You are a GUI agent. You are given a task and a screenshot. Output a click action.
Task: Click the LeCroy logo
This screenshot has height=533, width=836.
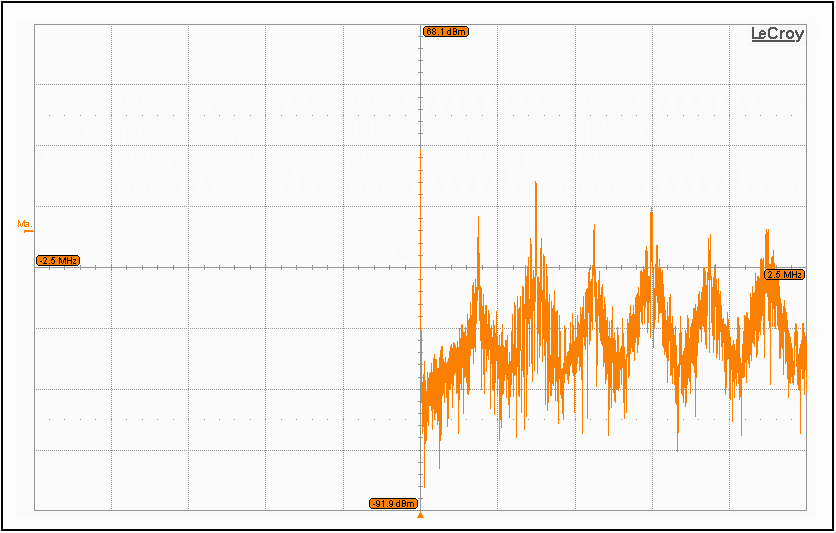pos(777,34)
